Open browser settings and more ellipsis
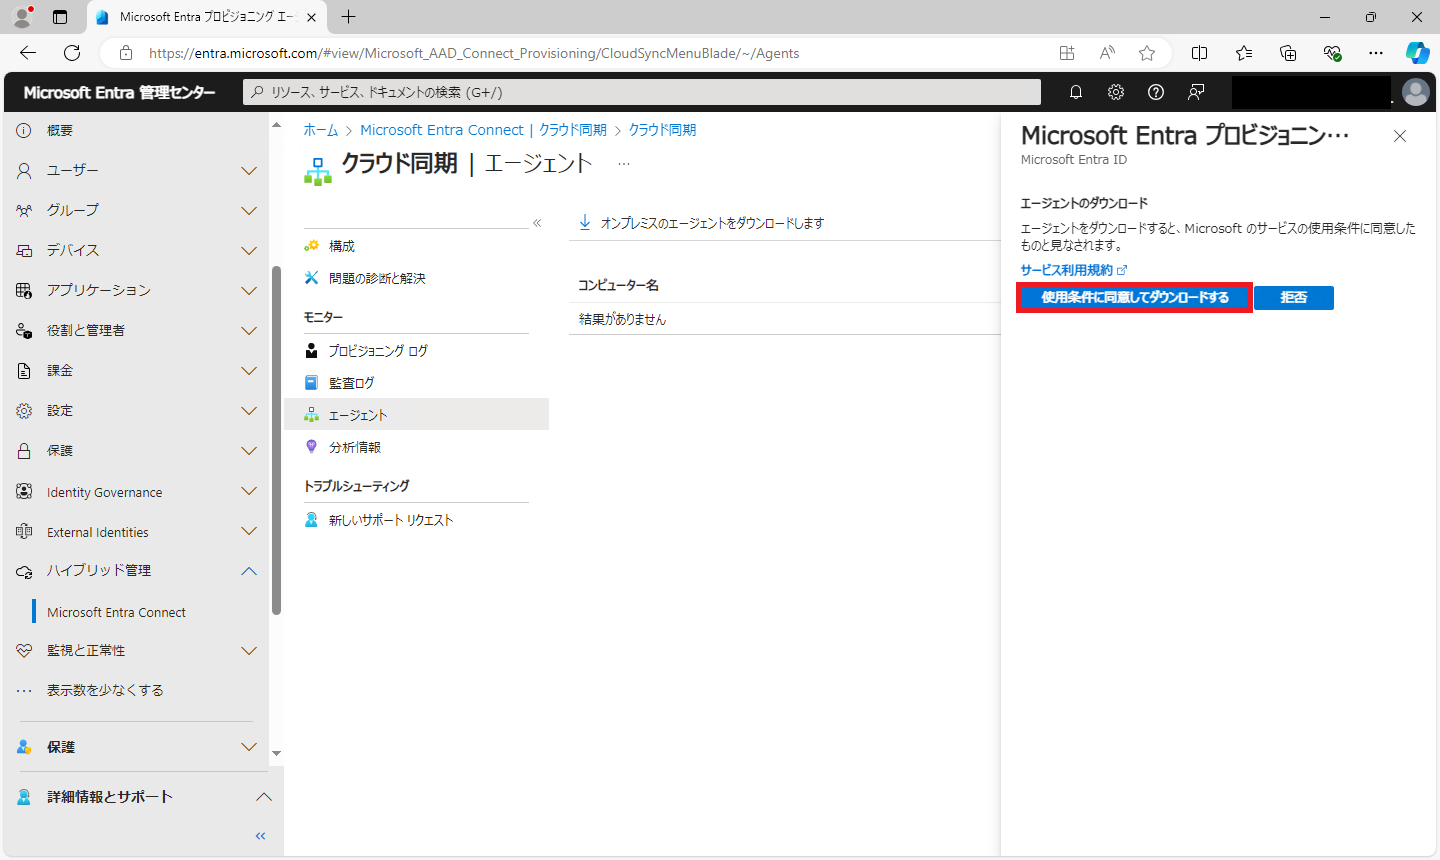This screenshot has height=860, width=1440. coord(1376,53)
